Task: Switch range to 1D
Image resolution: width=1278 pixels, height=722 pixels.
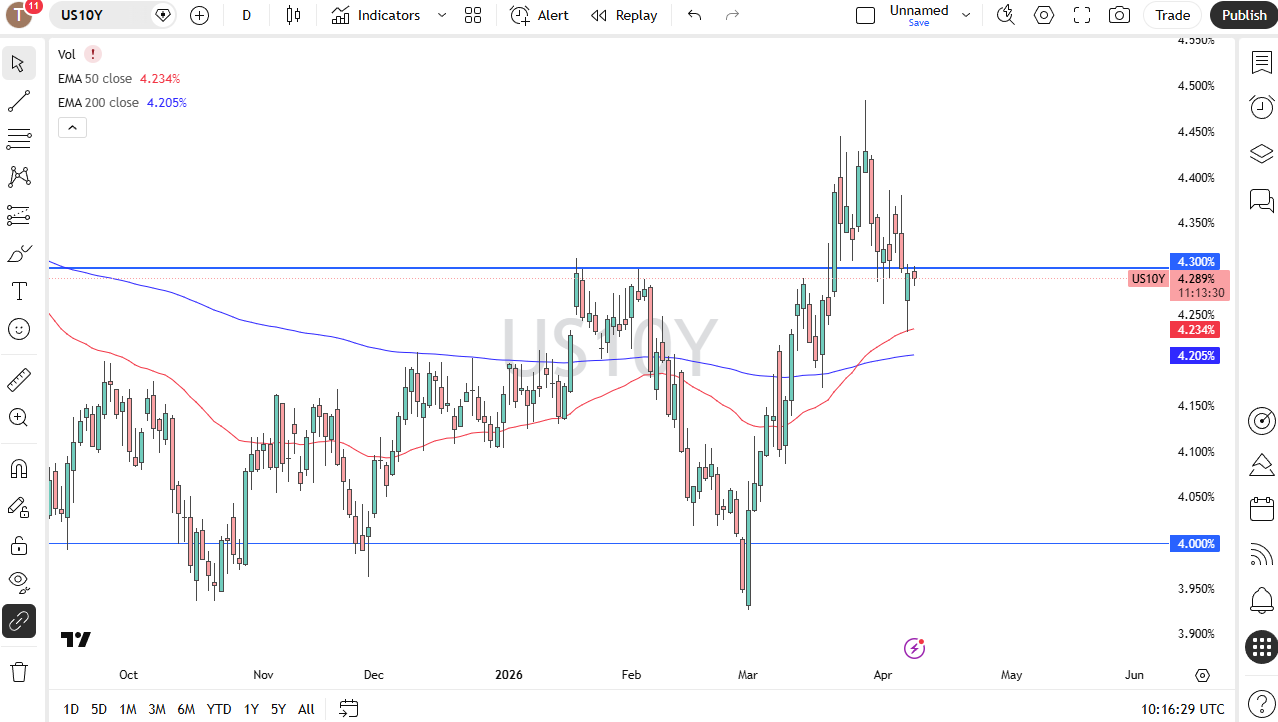Action: 71,709
